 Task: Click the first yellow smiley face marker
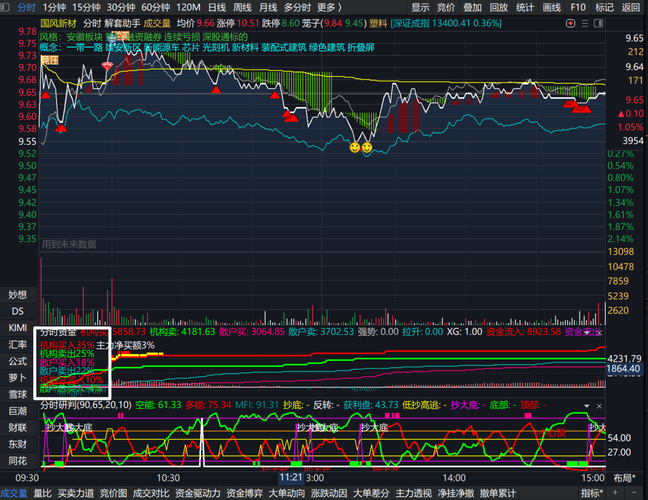pyautogui.click(x=355, y=148)
